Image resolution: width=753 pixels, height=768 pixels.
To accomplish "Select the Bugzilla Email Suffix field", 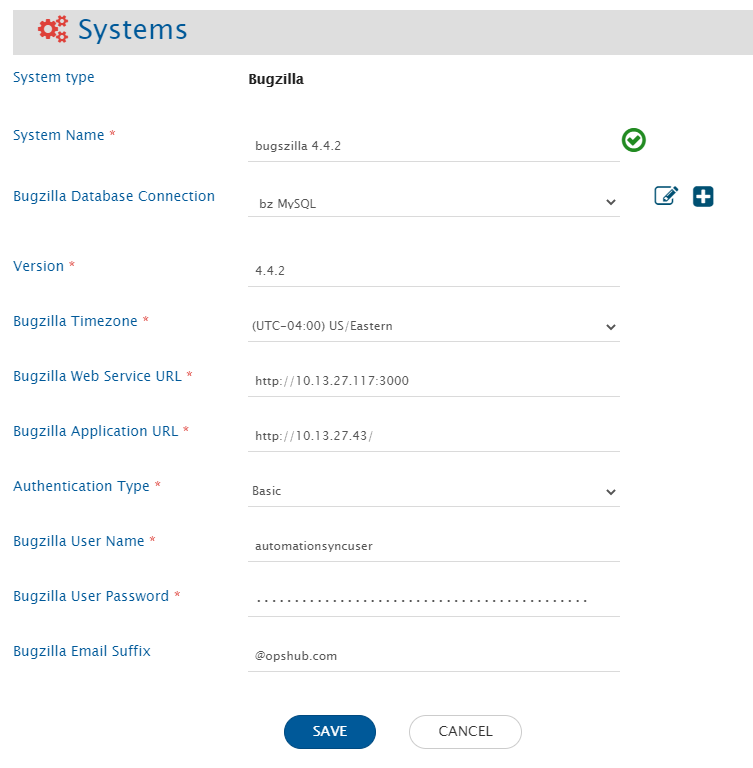I will click(433, 656).
